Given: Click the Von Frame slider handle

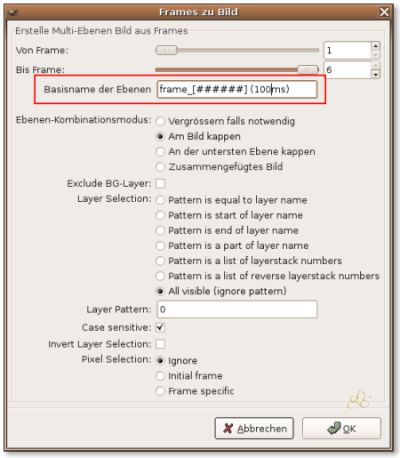Looking at the screenshot, I should (x=166, y=50).
